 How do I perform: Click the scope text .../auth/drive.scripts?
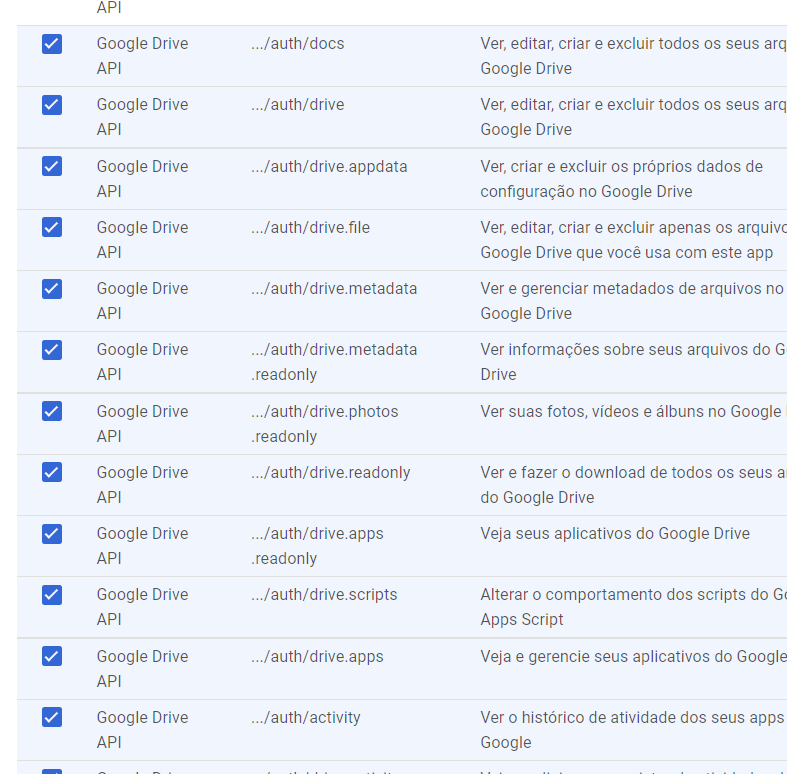tap(324, 595)
